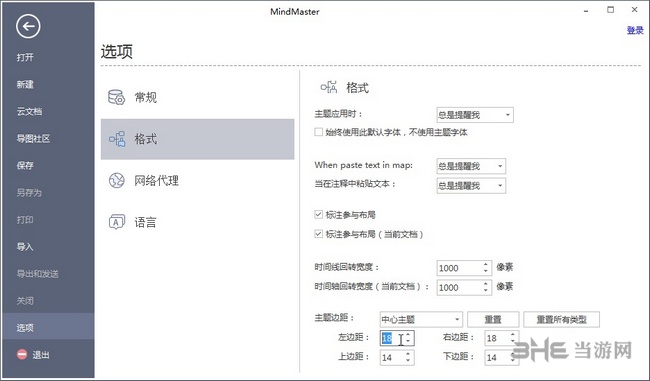
Task: Increase 左边距 with the up arrow
Action: tap(408, 335)
